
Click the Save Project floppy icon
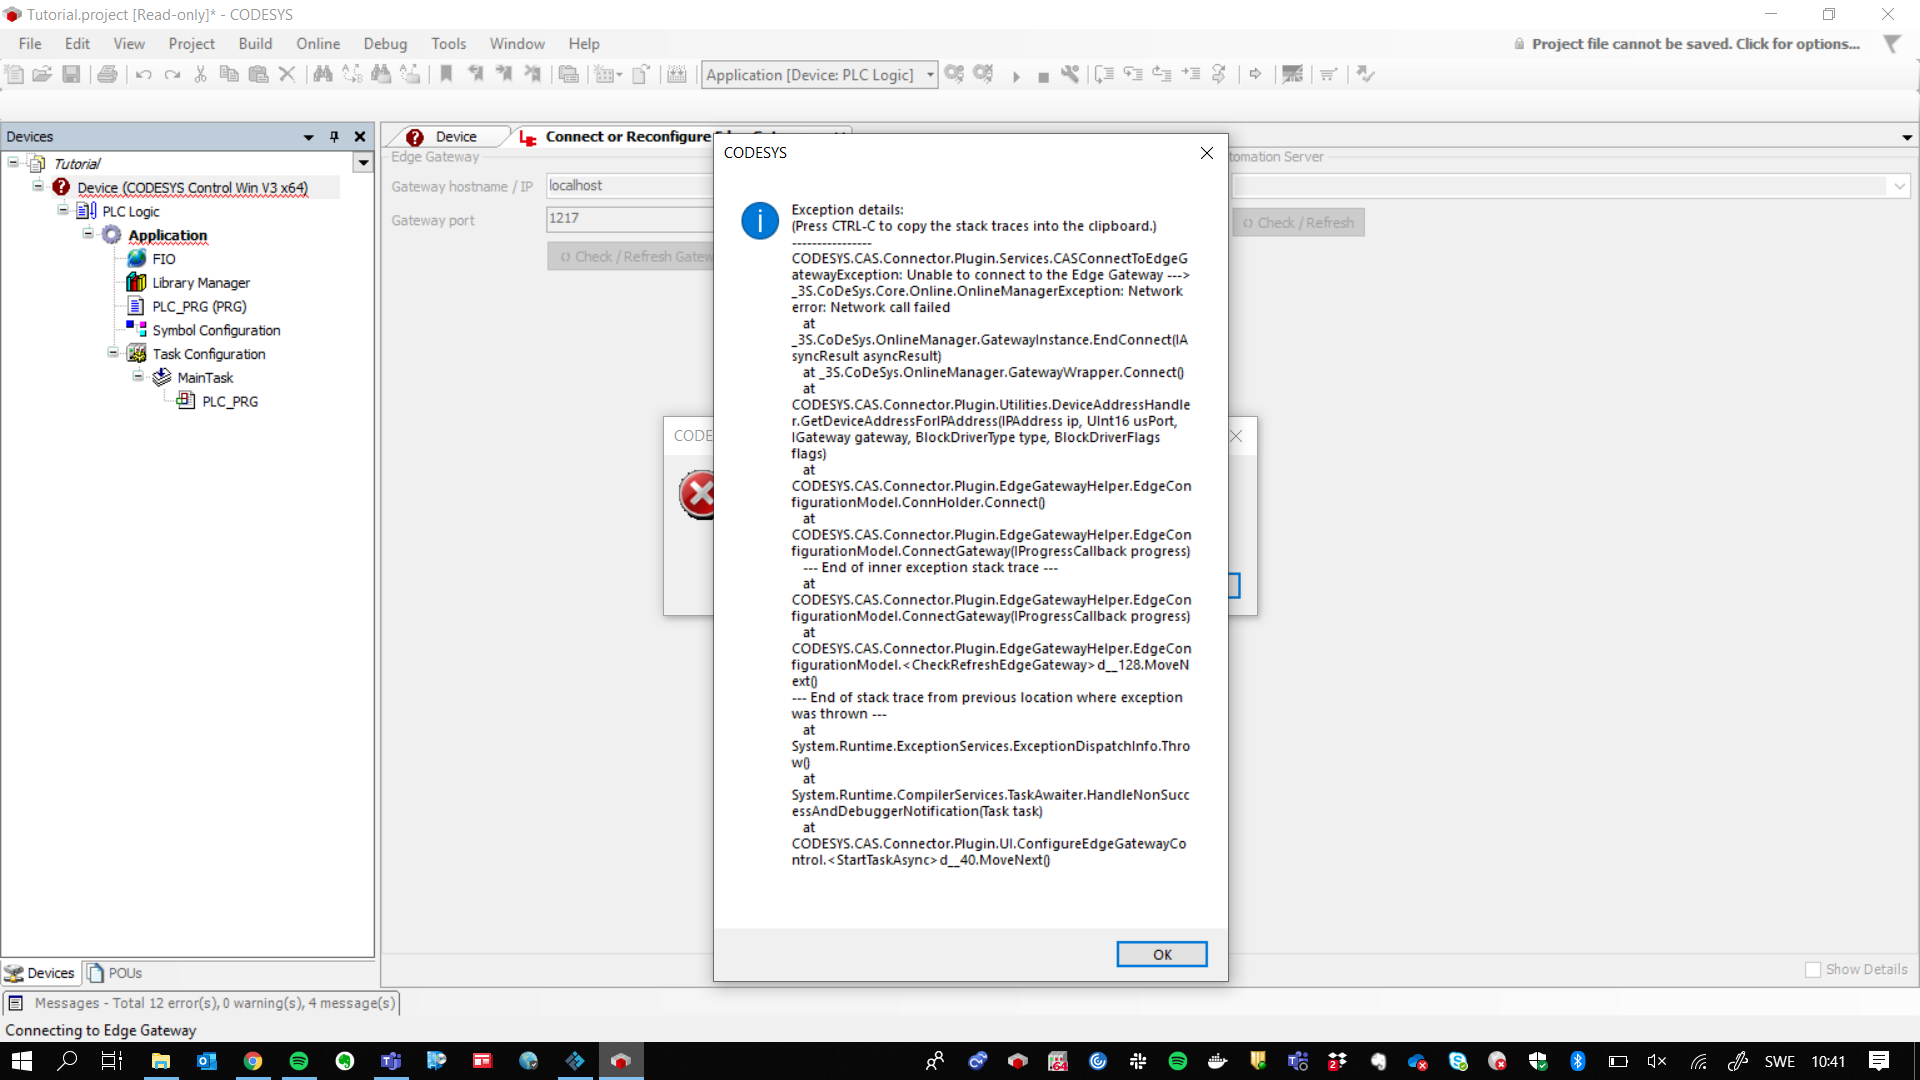pos(71,74)
